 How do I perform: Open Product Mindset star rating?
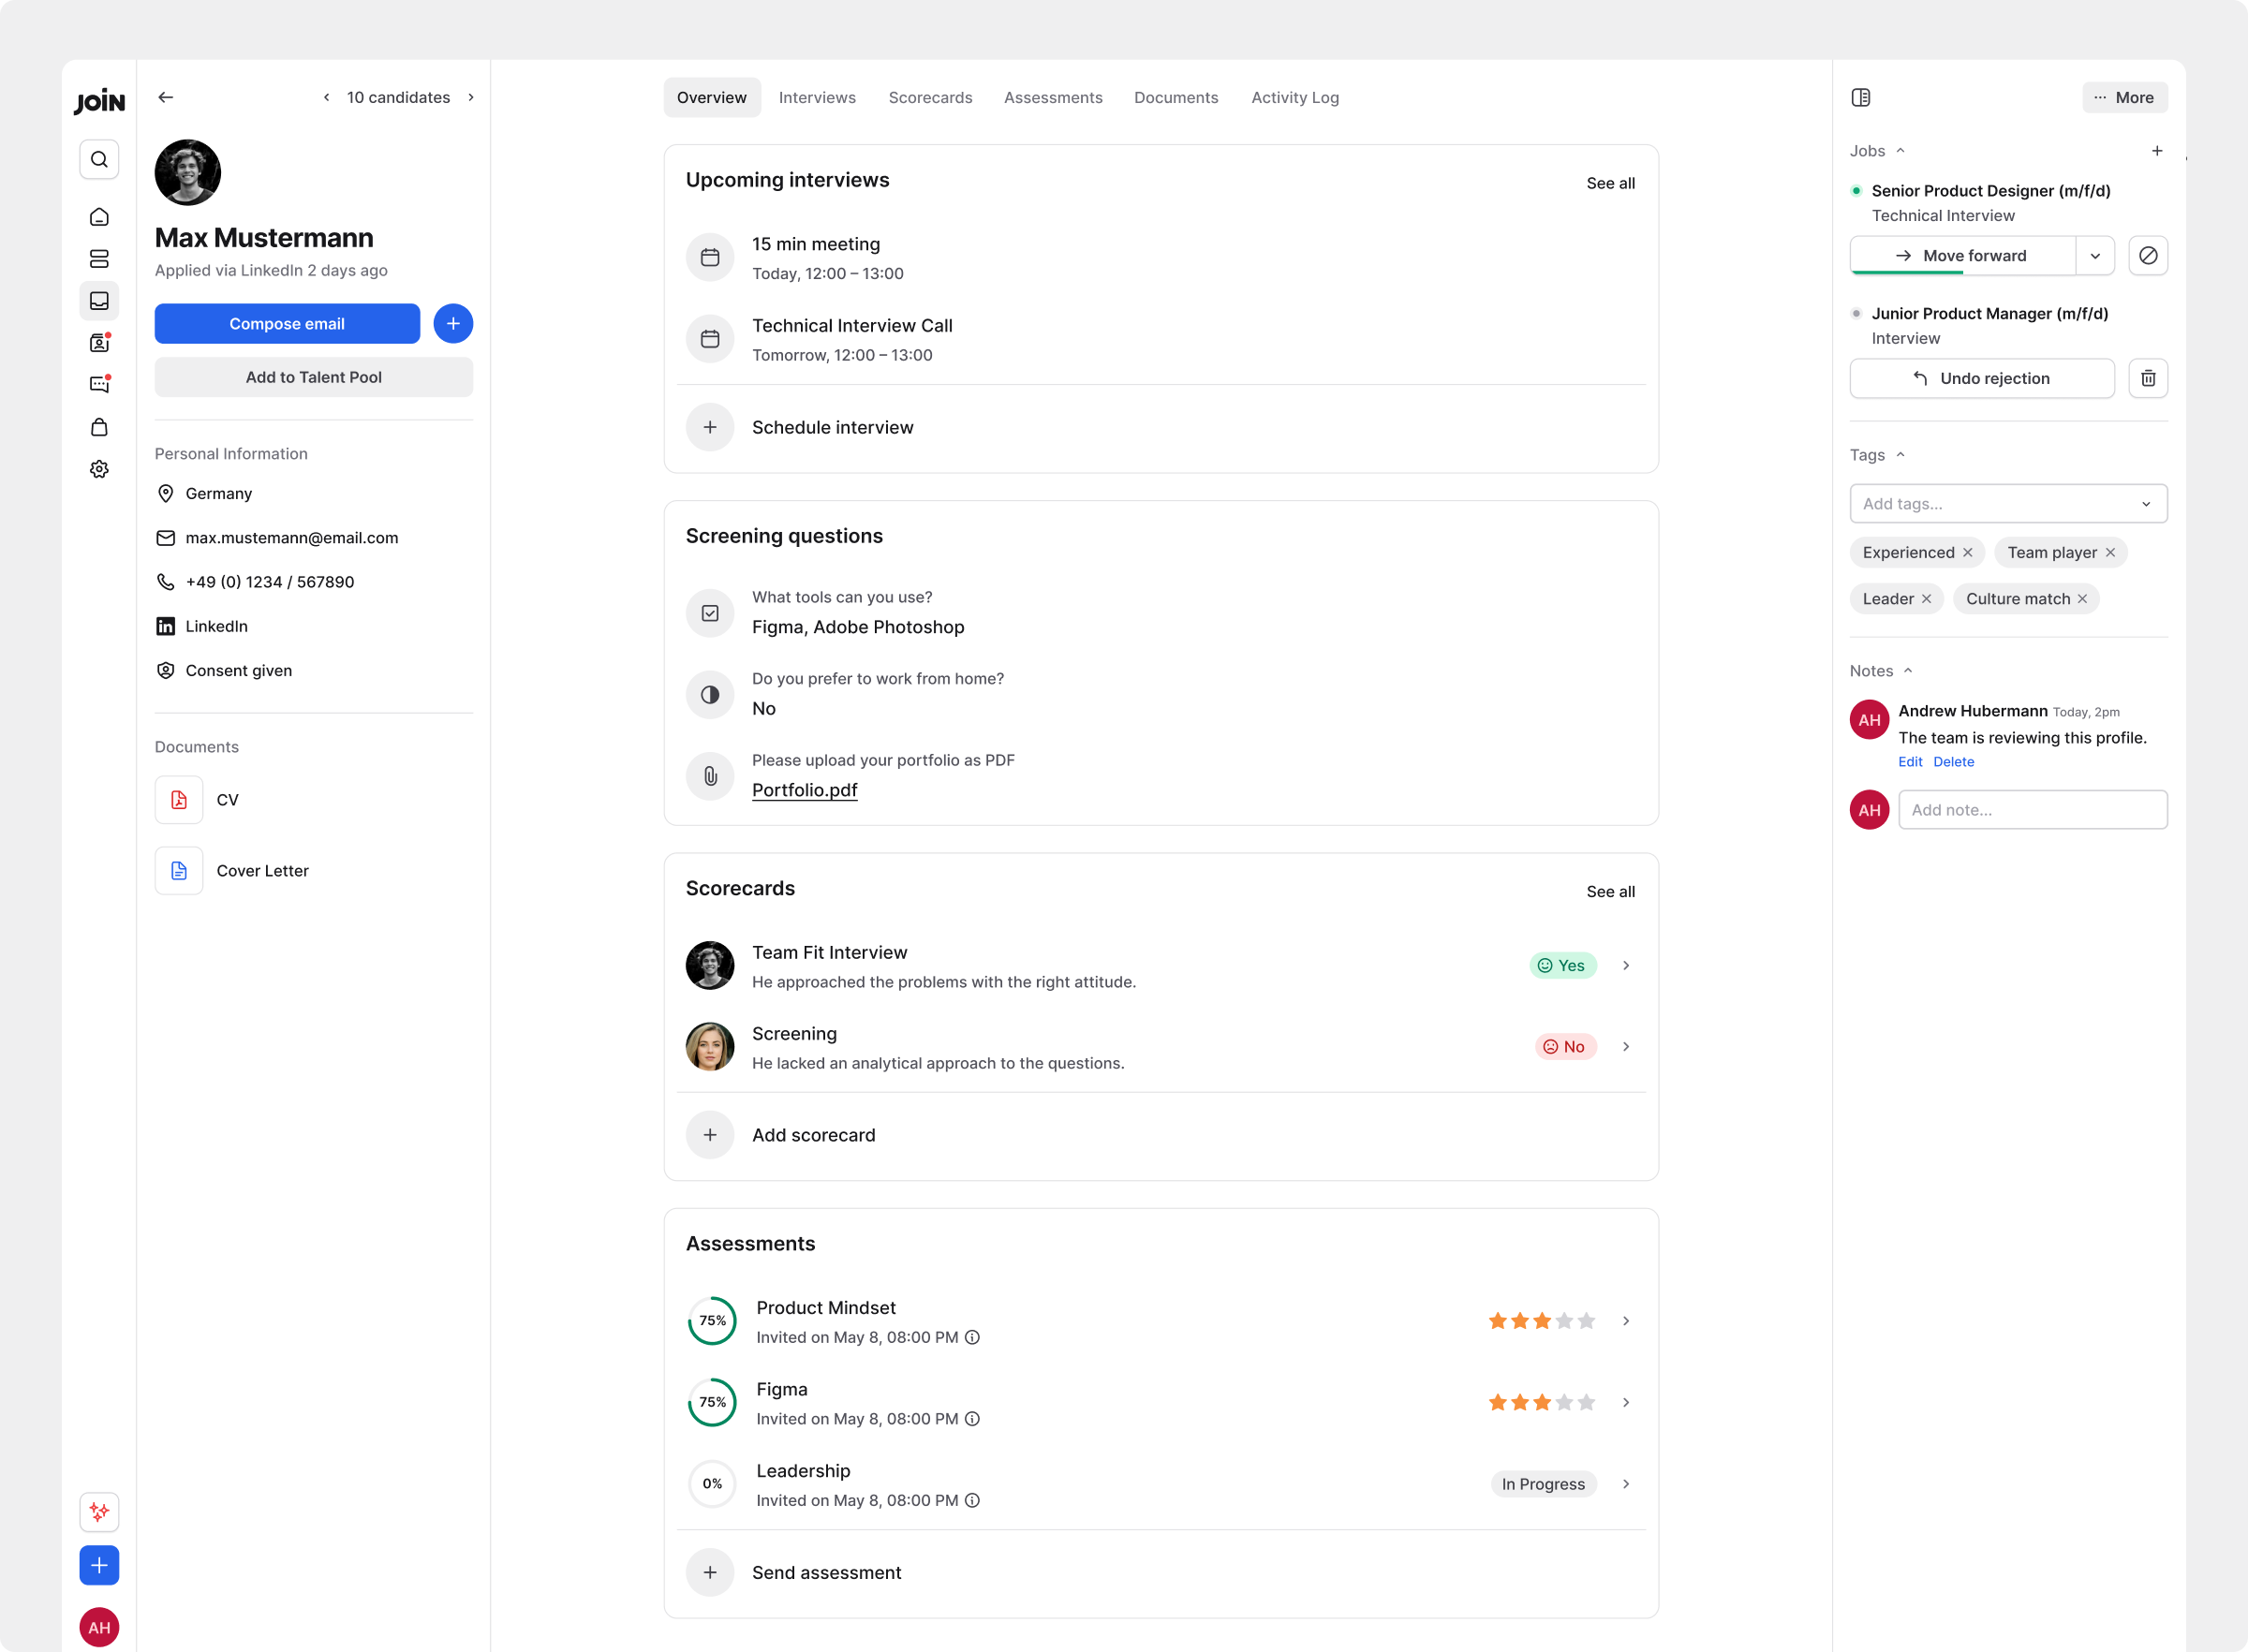coord(1540,1321)
